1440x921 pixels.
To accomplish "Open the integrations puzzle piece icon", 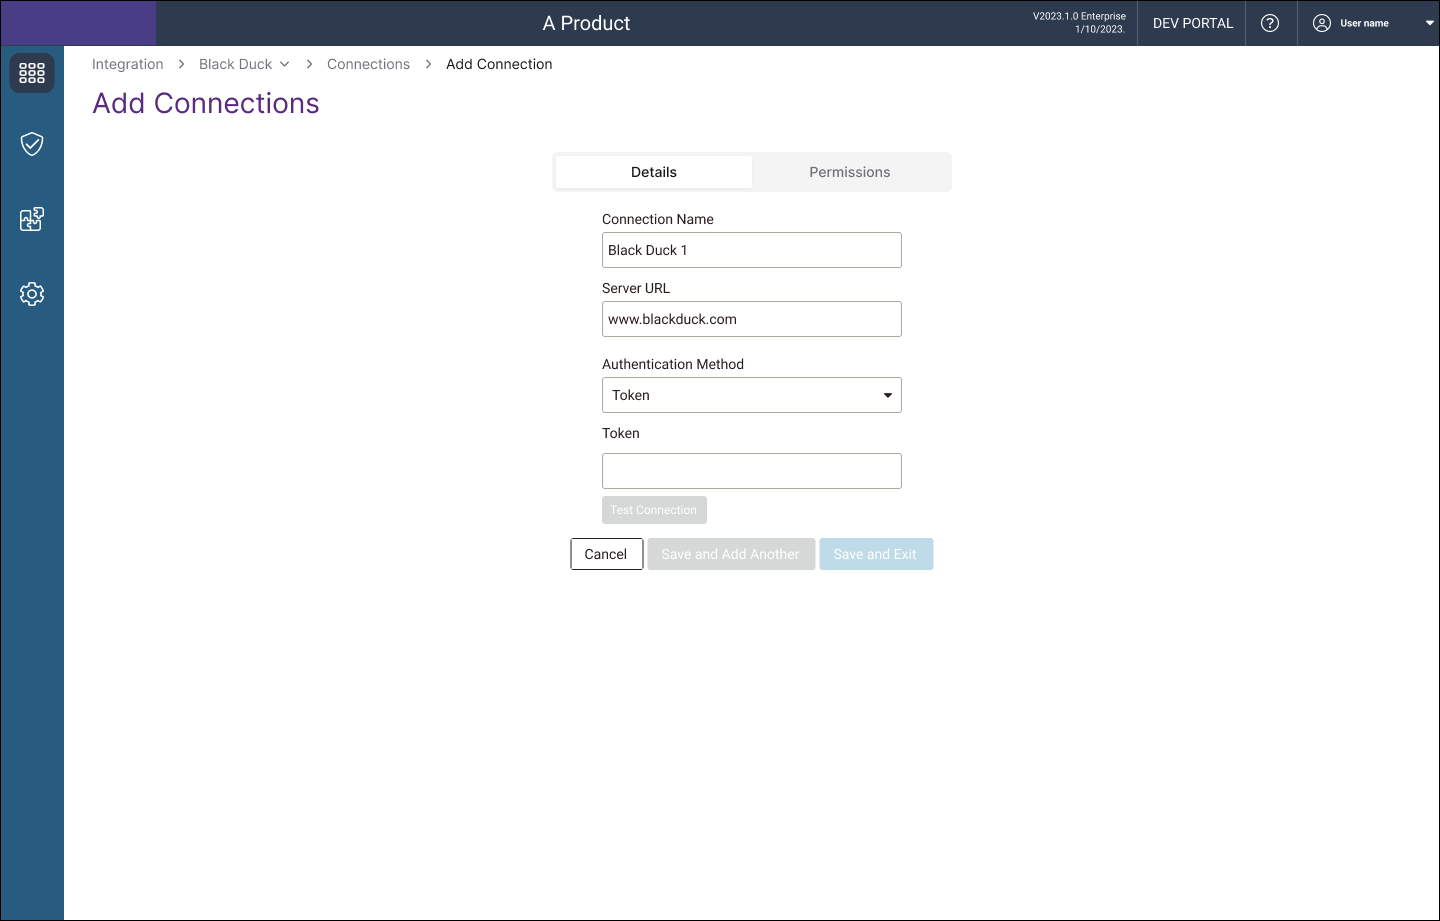I will pyautogui.click(x=32, y=219).
